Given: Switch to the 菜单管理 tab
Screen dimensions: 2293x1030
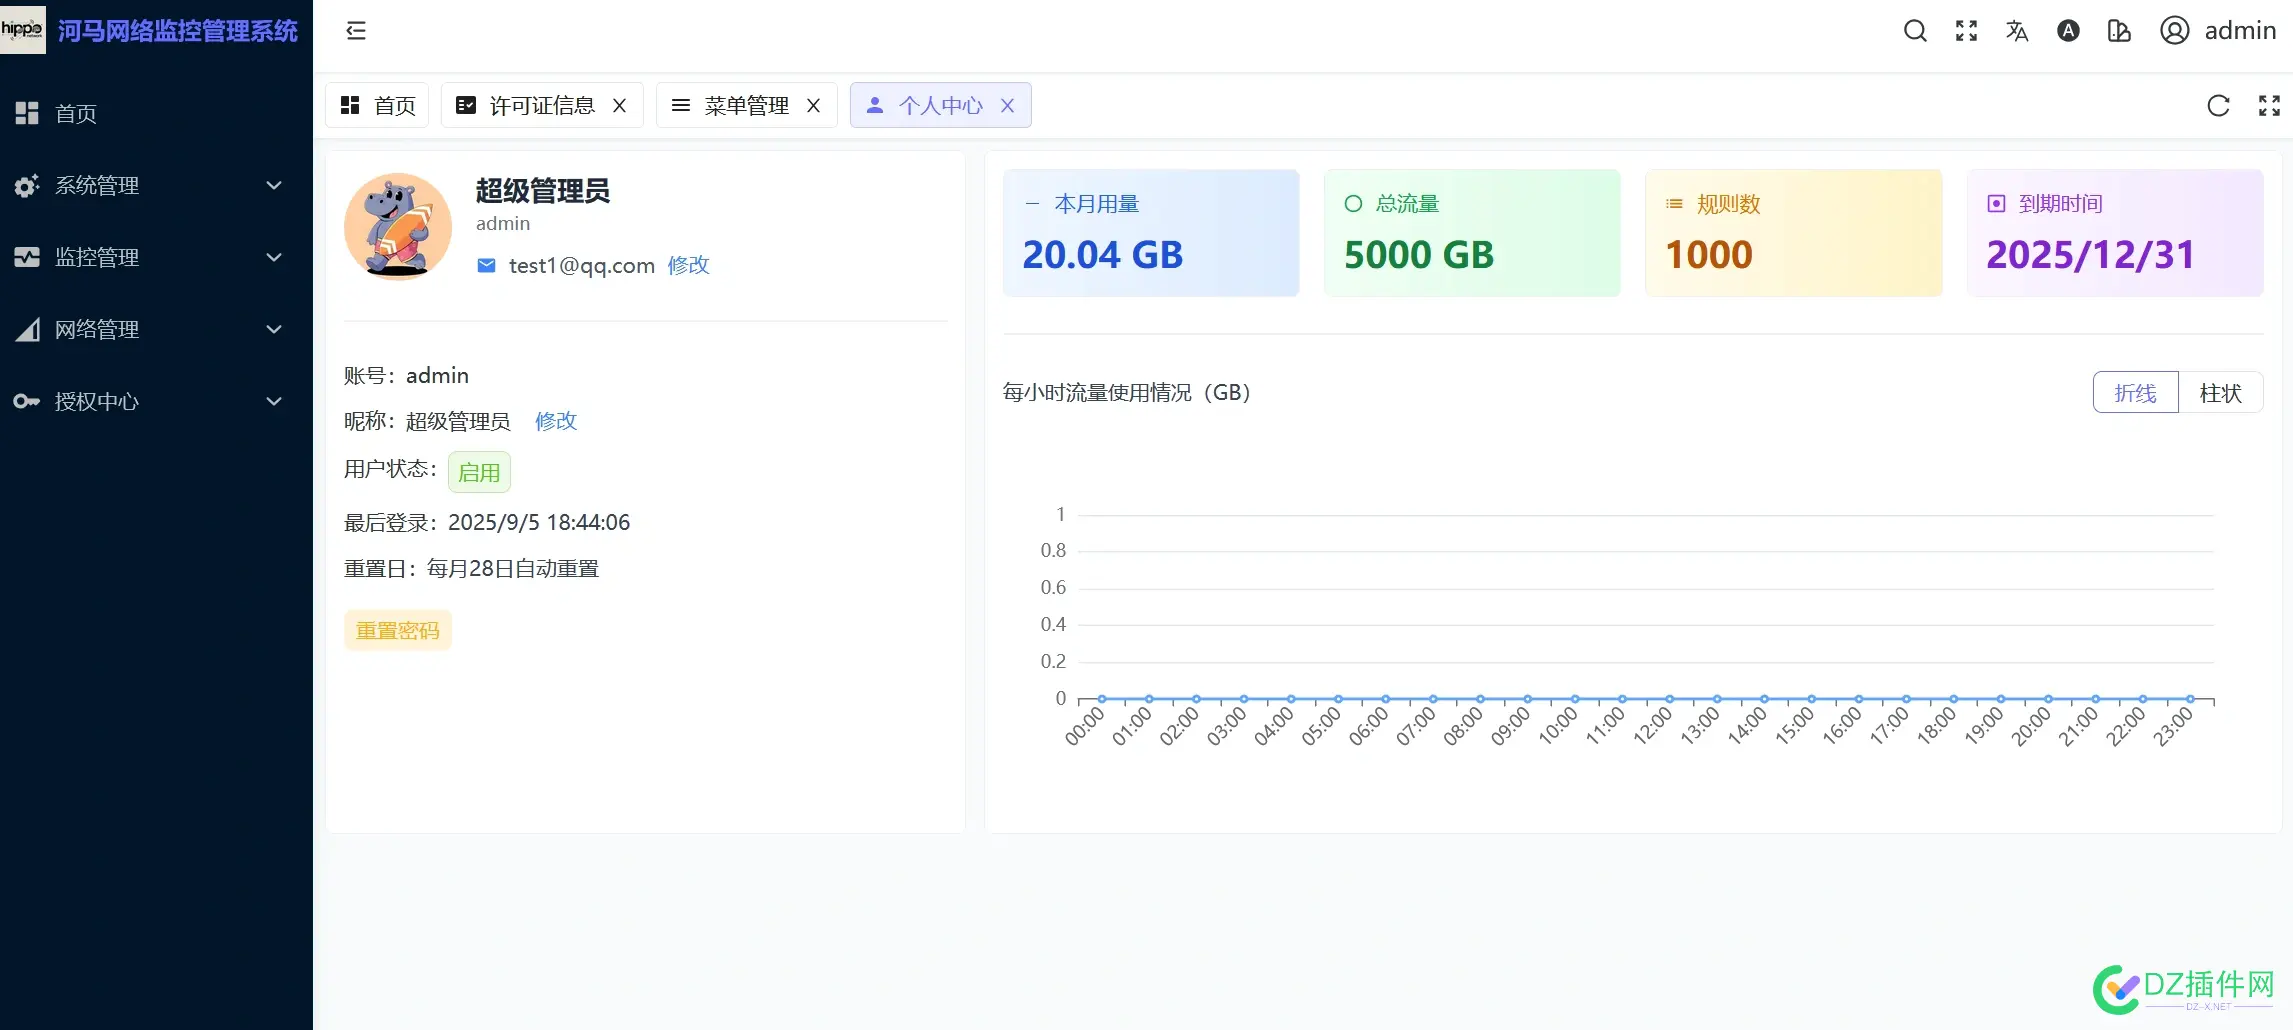Looking at the screenshot, I should pyautogui.click(x=745, y=105).
